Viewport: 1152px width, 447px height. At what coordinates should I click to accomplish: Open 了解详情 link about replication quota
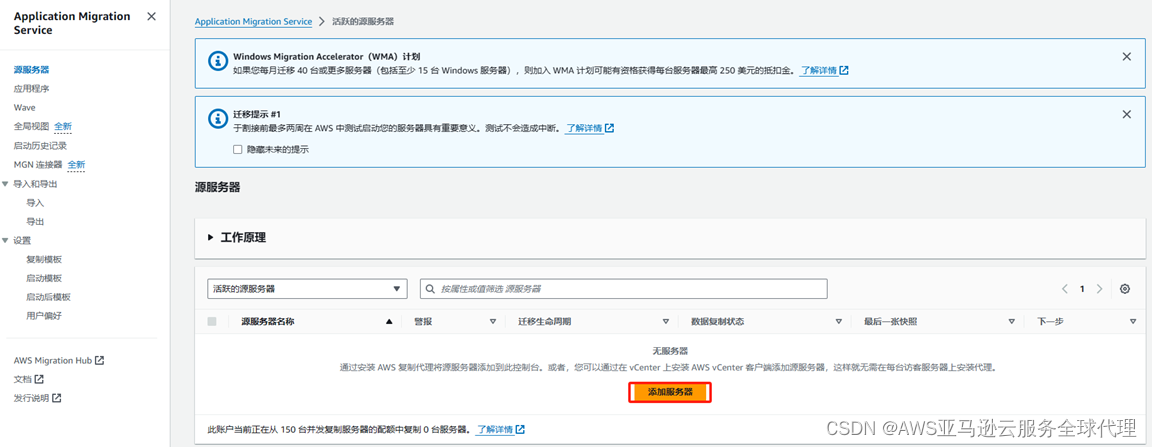coord(494,429)
